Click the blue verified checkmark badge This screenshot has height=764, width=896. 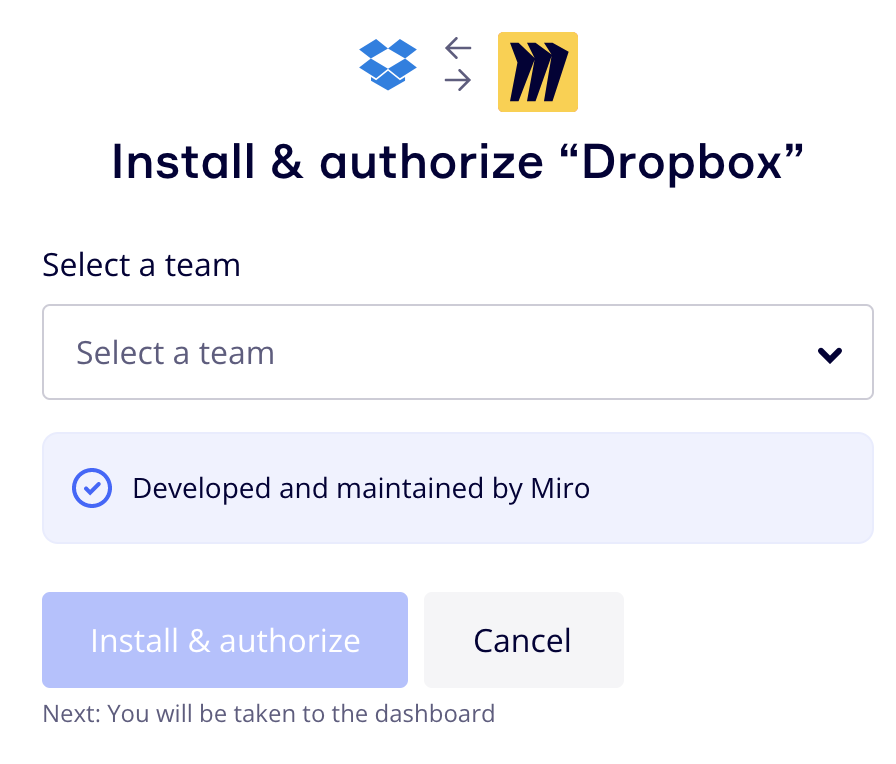click(x=92, y=488)
